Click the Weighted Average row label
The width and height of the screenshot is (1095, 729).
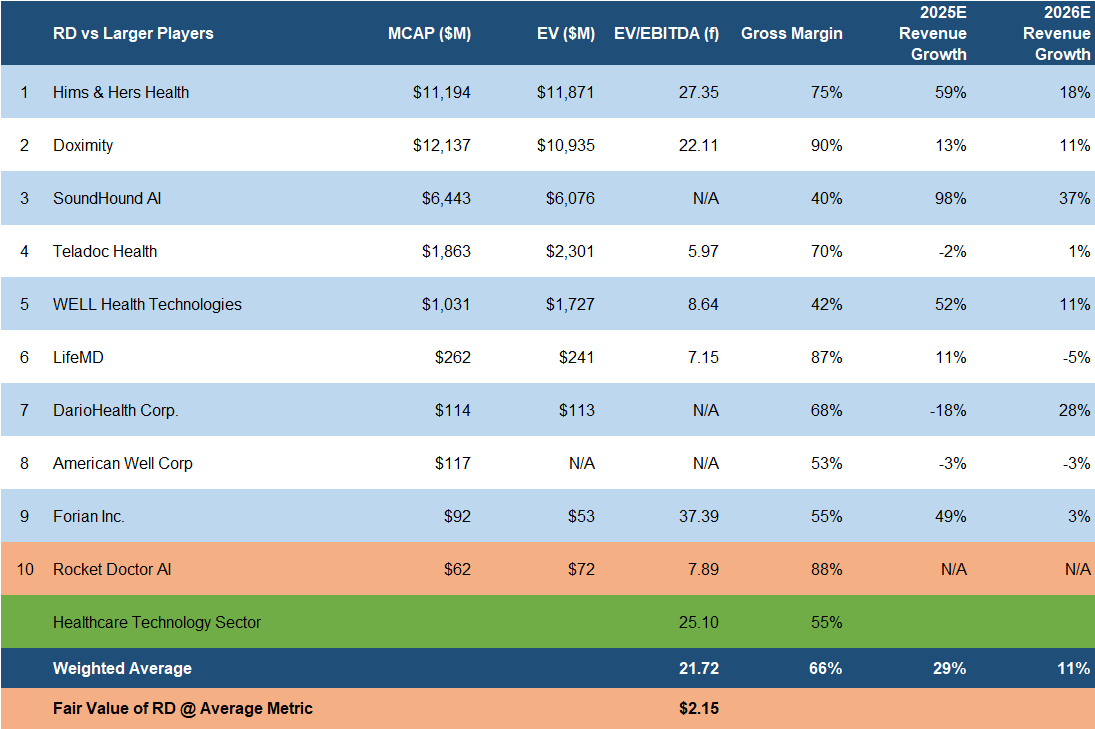(x=122, y=668)
